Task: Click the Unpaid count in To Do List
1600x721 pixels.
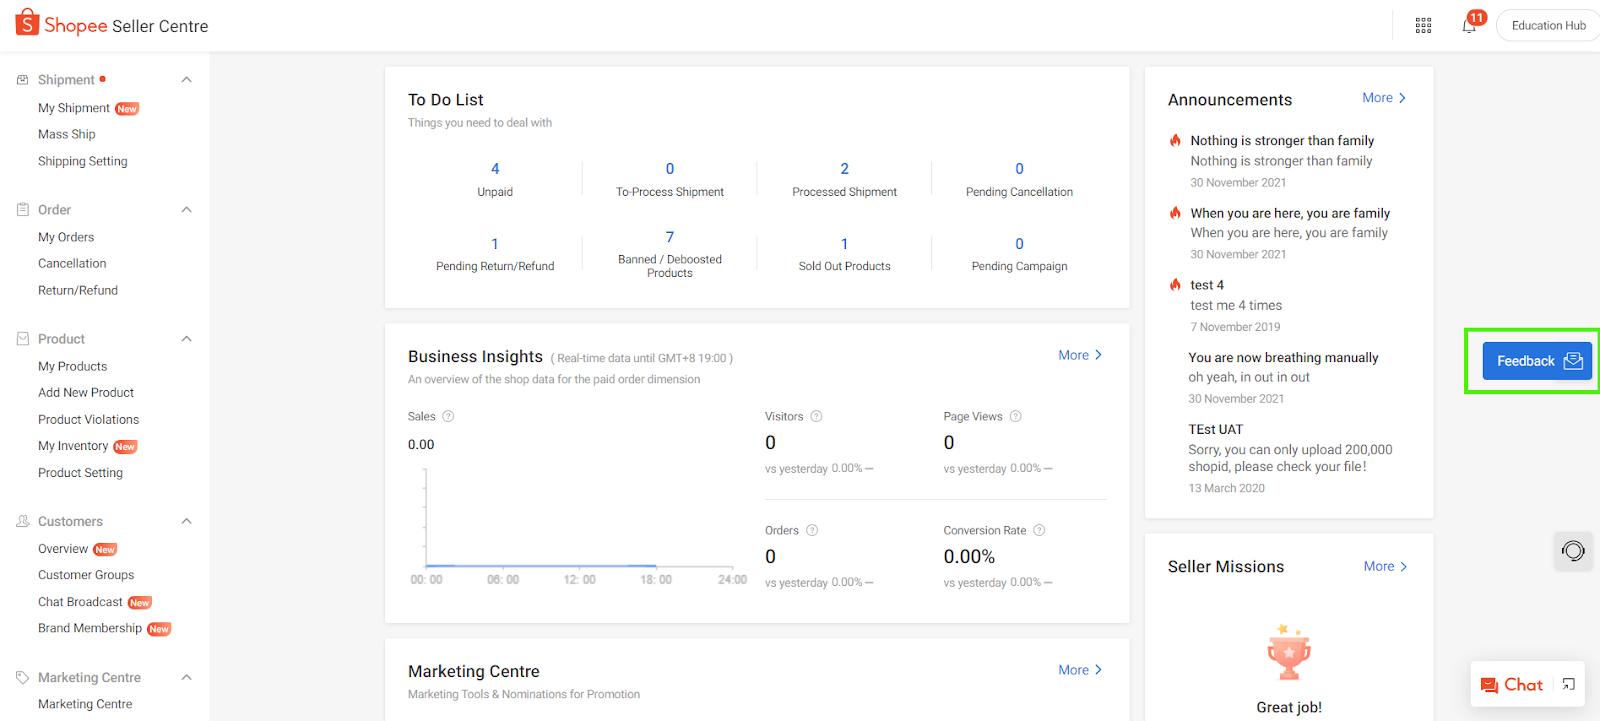Action: (x=495, y=169)
